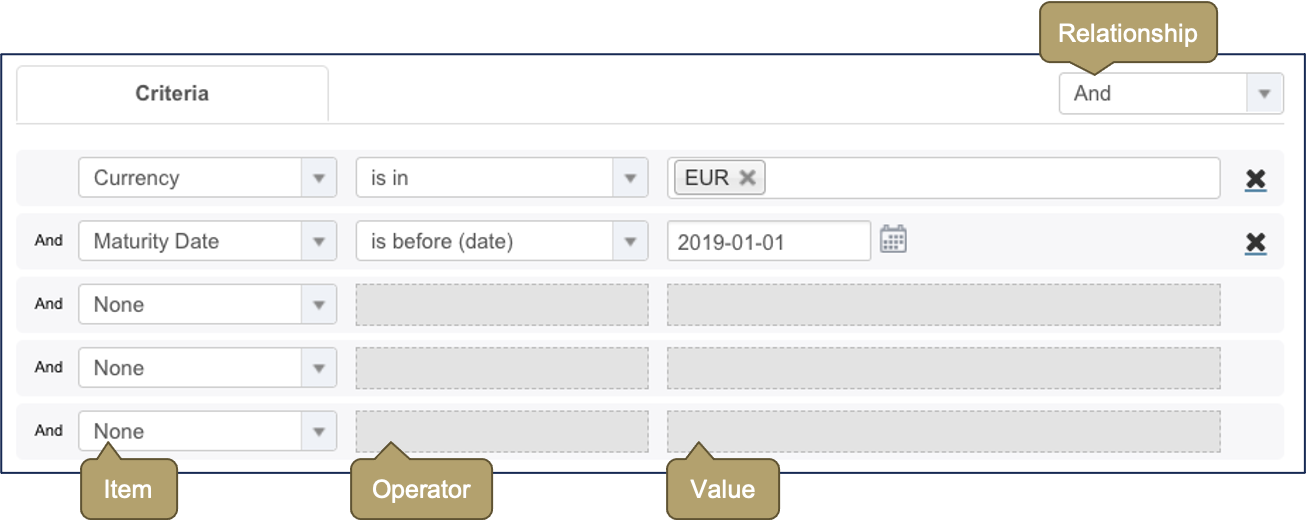Click the Operator callout label
Image resolution: width=1306 pixels, height=520 pixels.
(x=421, y=489)
